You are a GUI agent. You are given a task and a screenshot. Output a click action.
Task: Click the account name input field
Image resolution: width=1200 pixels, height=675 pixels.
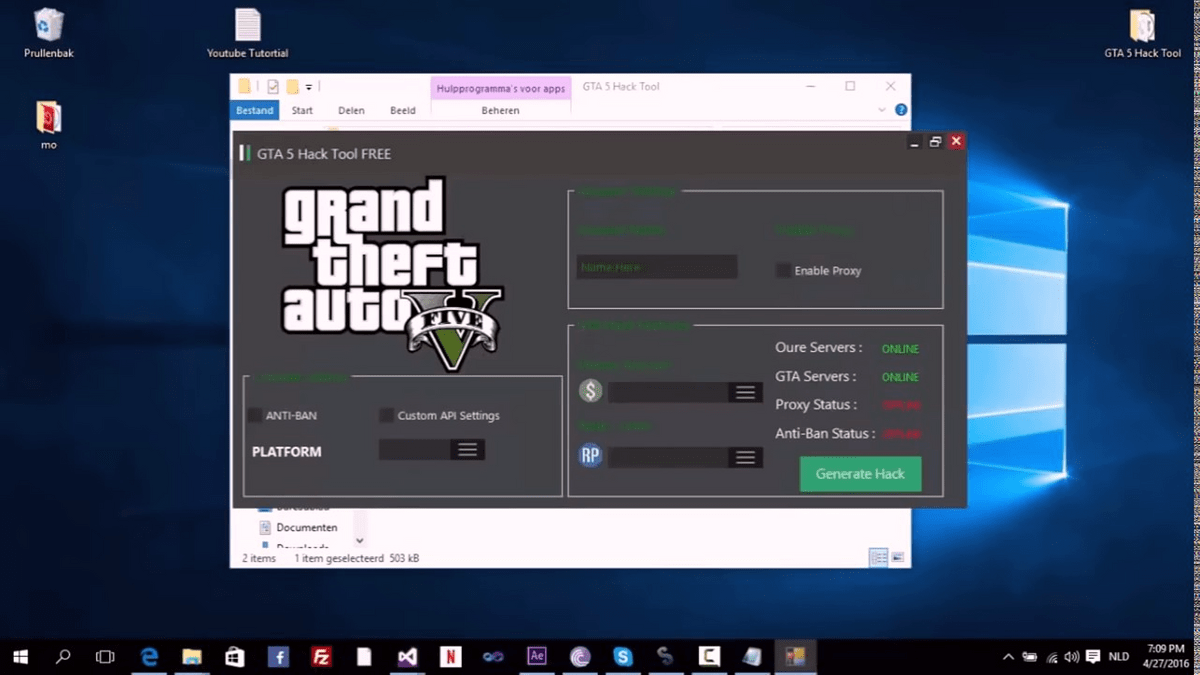point(657,267)
